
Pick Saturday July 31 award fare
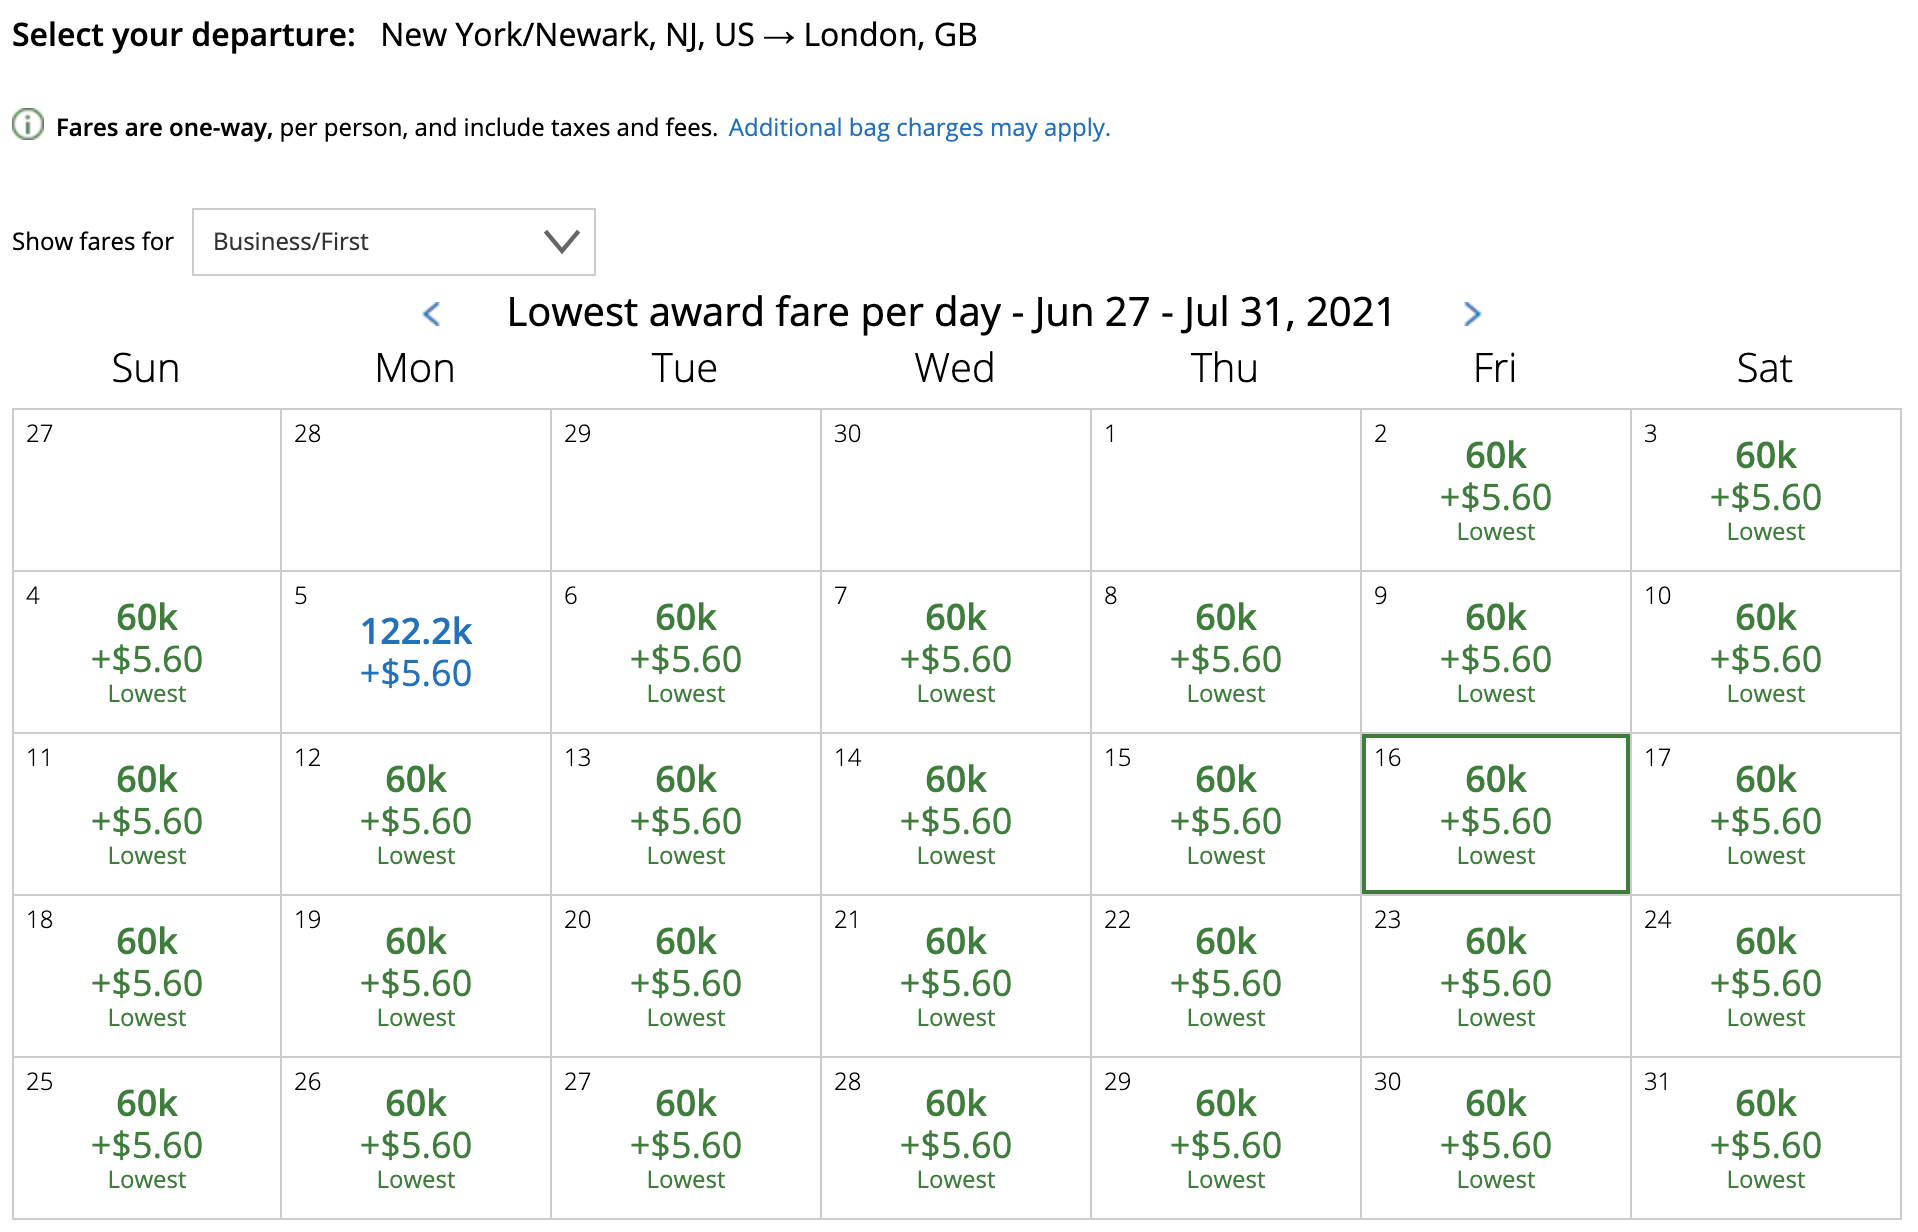1765,1138
